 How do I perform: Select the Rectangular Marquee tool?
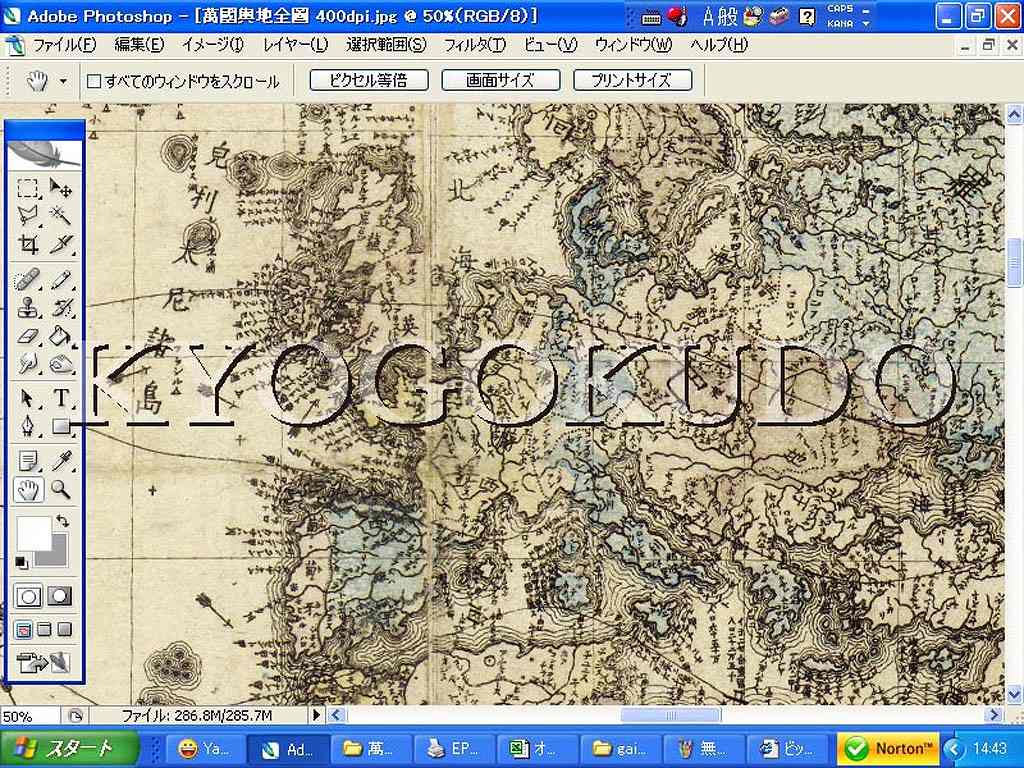point(28,189)
